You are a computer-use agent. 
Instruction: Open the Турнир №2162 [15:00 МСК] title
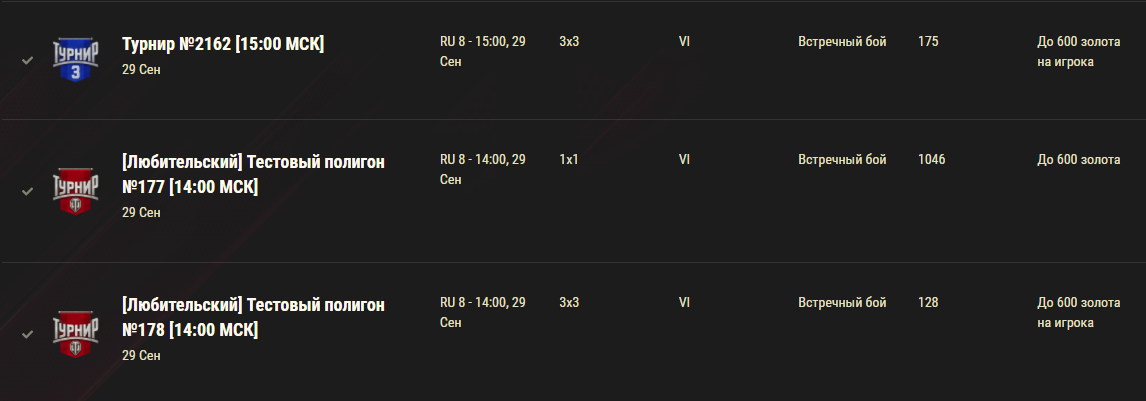click(223, 45)
